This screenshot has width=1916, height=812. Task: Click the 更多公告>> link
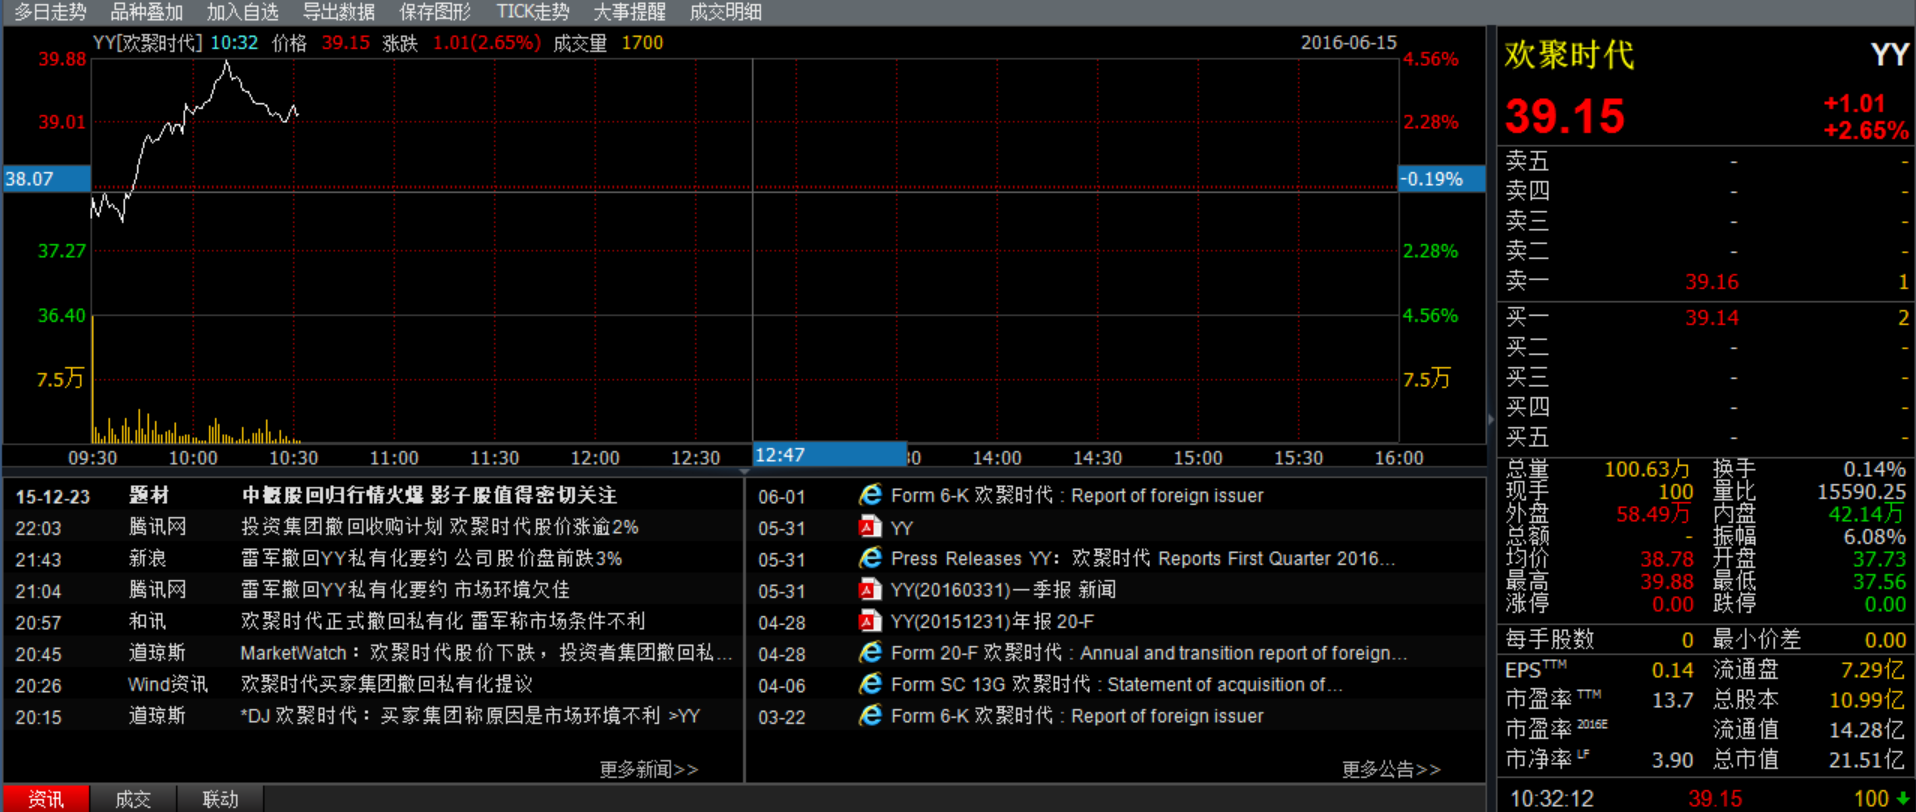point(1390,769)
